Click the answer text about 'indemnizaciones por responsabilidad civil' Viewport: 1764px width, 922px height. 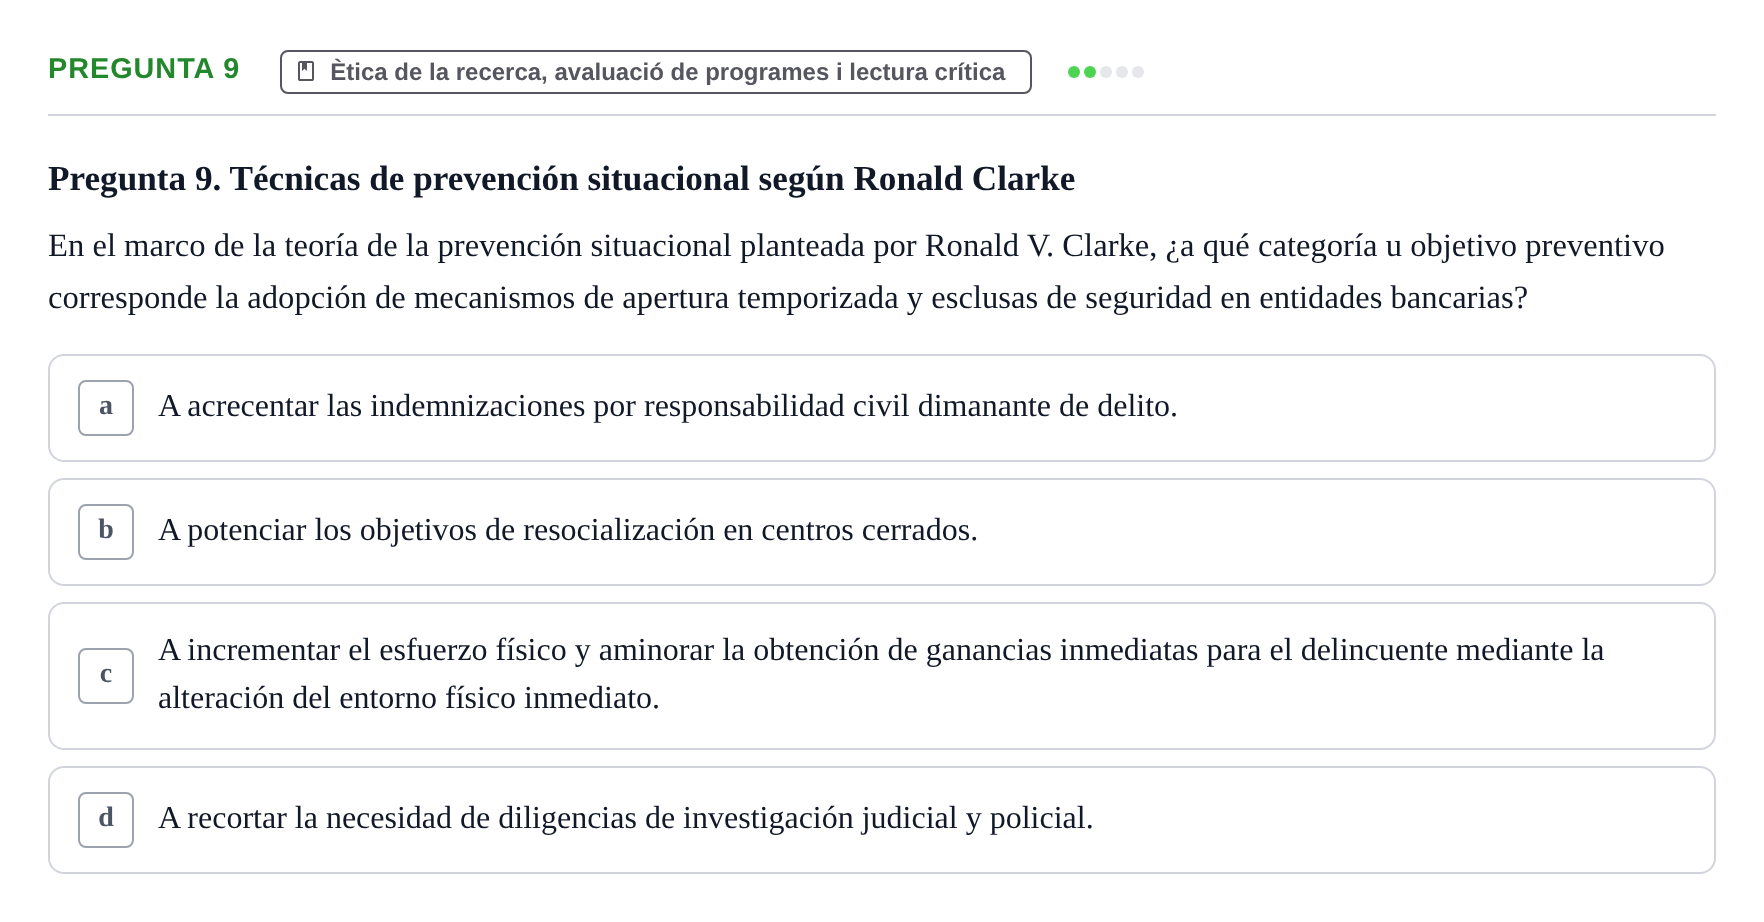668,406
